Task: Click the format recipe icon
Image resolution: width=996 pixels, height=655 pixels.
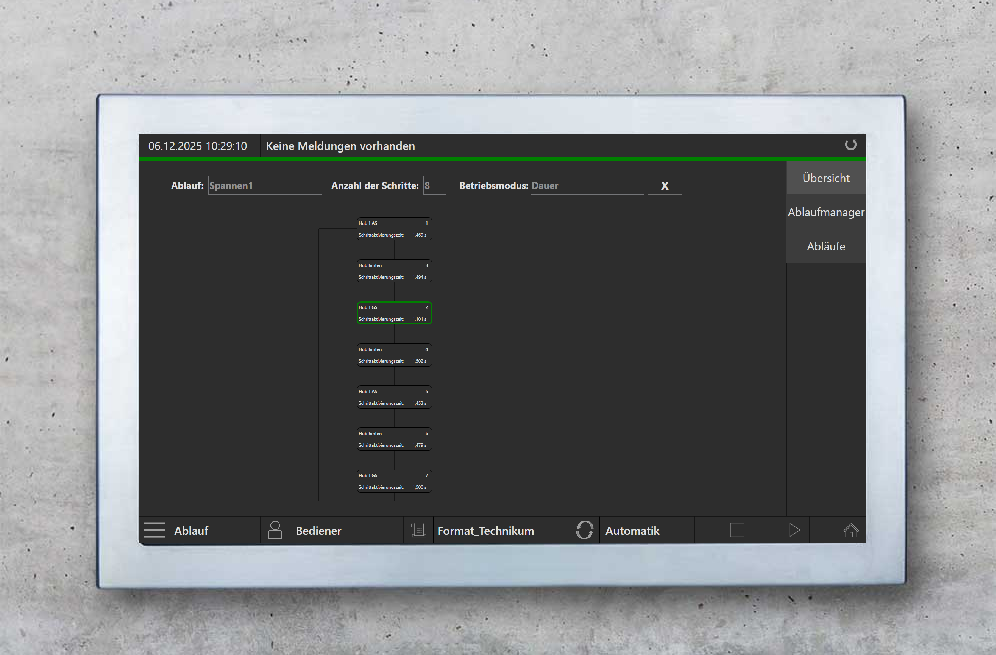Action: pyautogui.click(x=418, y=531)
